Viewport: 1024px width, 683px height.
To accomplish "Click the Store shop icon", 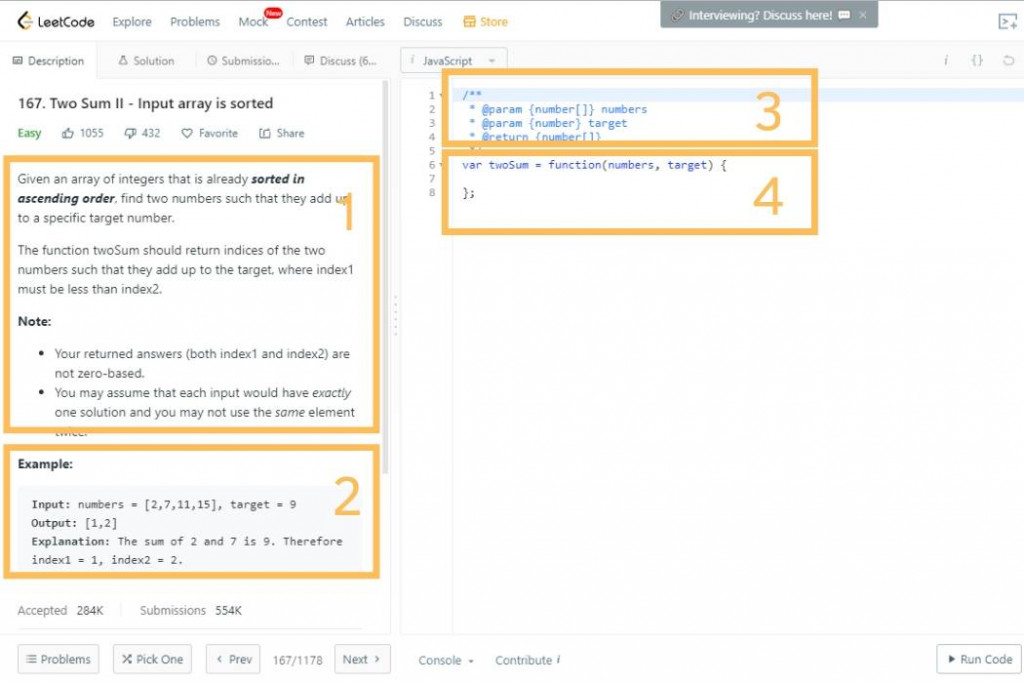I will [470, 22].
